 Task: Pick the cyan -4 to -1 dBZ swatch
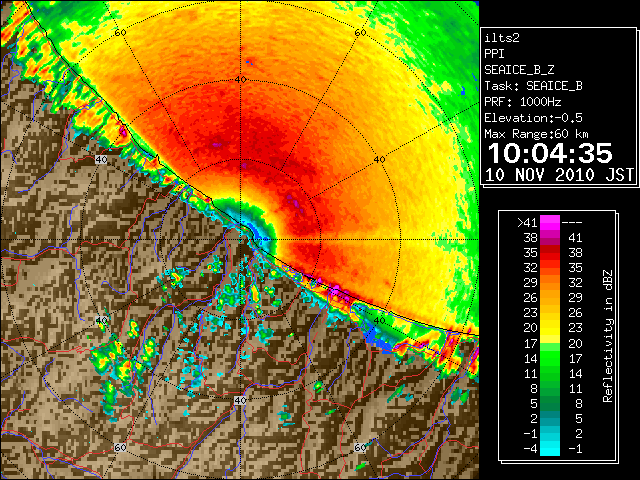[x=550, y=449]
